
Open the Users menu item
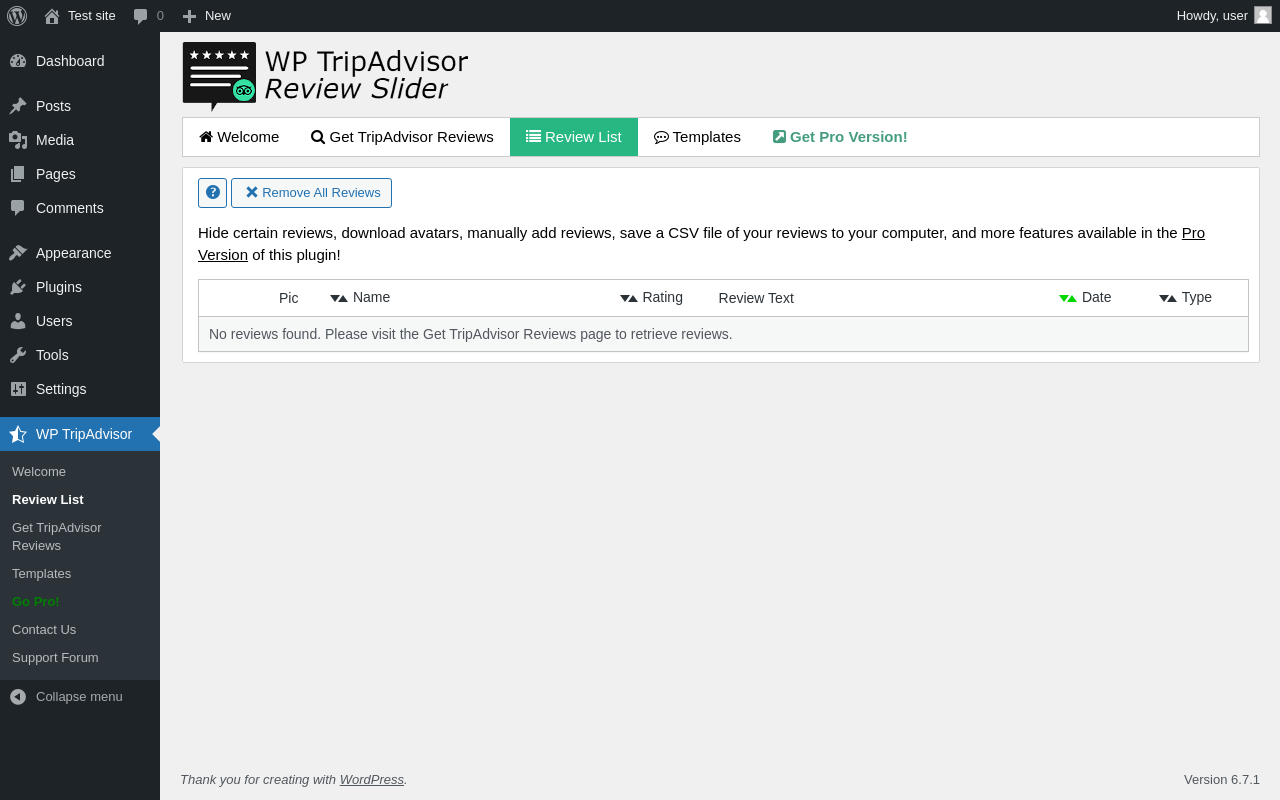click(x=54, y=321)
